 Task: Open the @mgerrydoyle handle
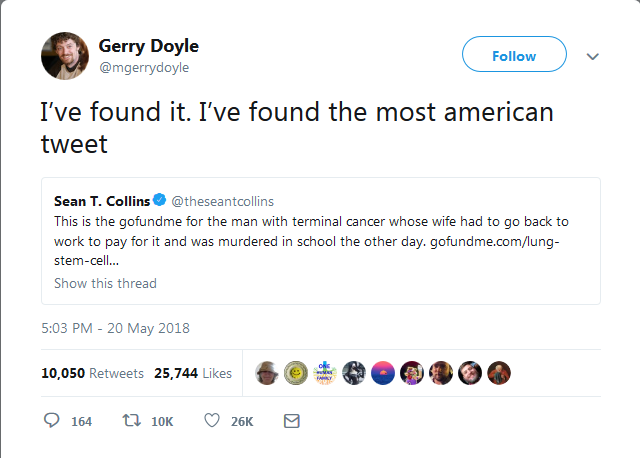coord(143,67)
